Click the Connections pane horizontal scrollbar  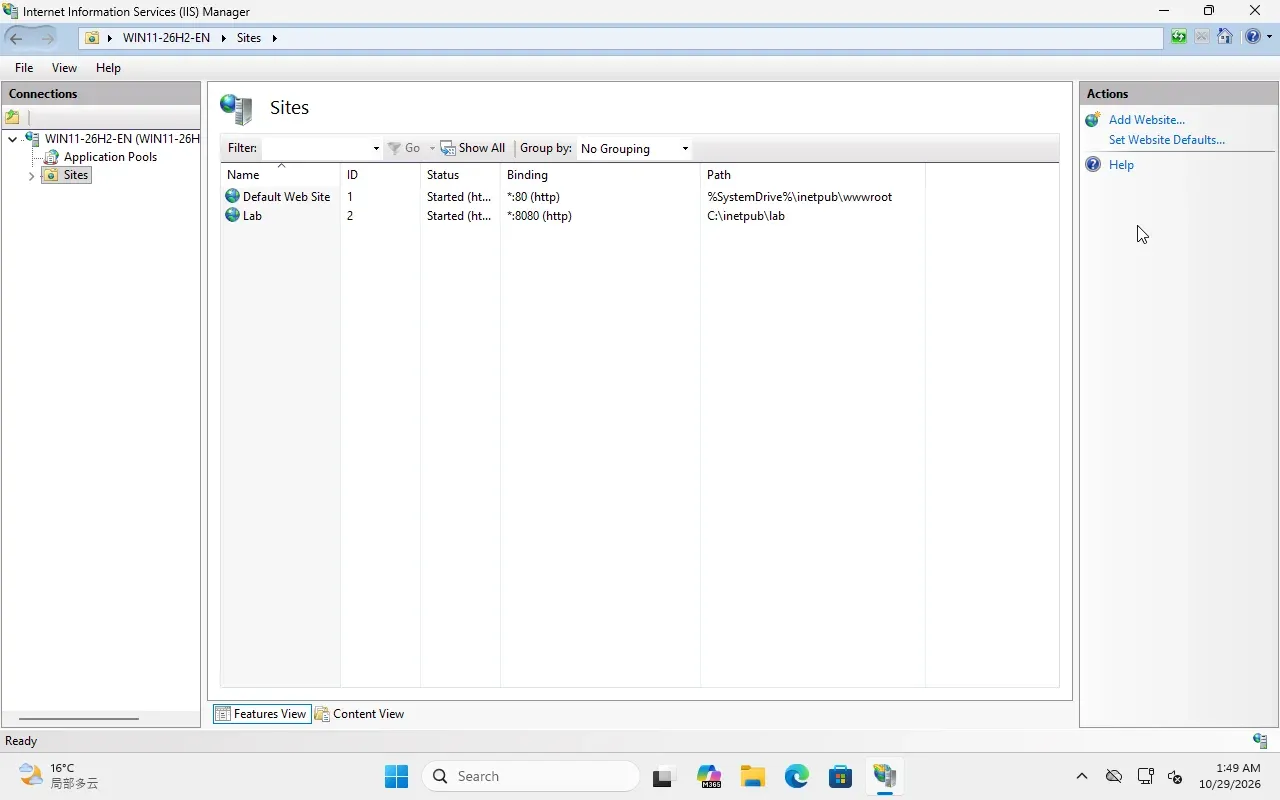(x=79, y=718)
